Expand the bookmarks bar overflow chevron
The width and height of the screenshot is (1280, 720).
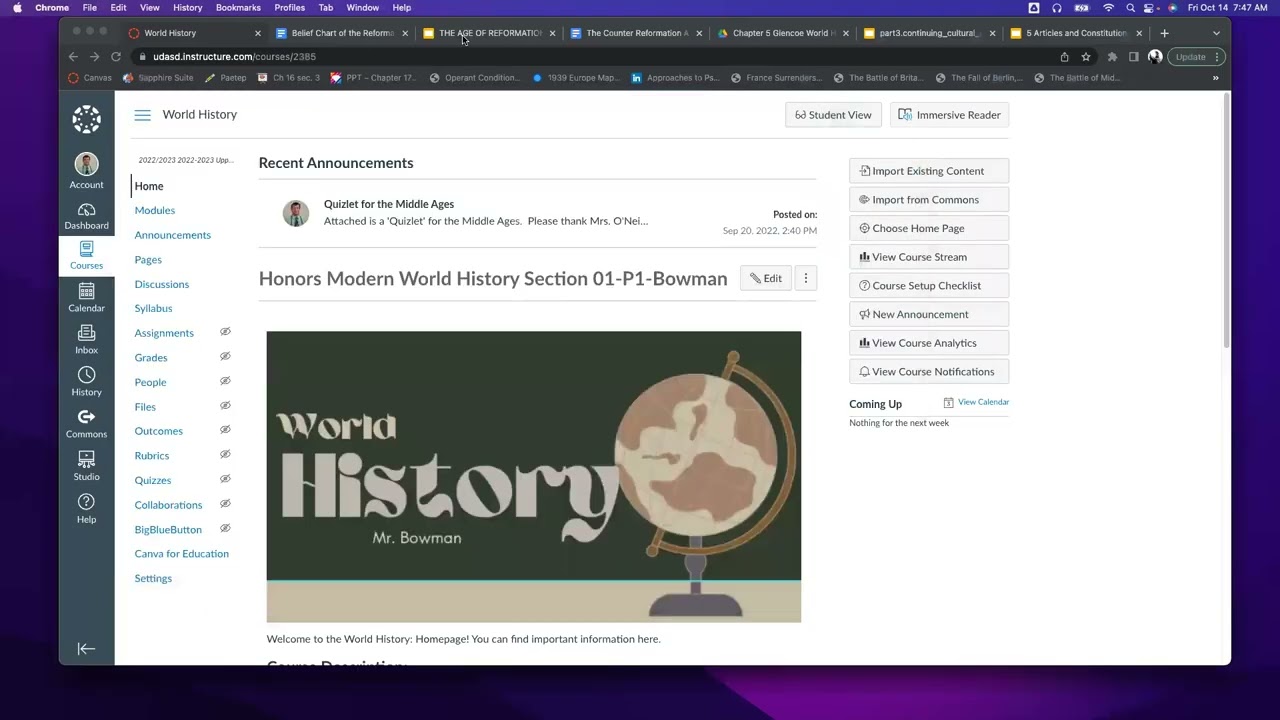point(1215,78)
